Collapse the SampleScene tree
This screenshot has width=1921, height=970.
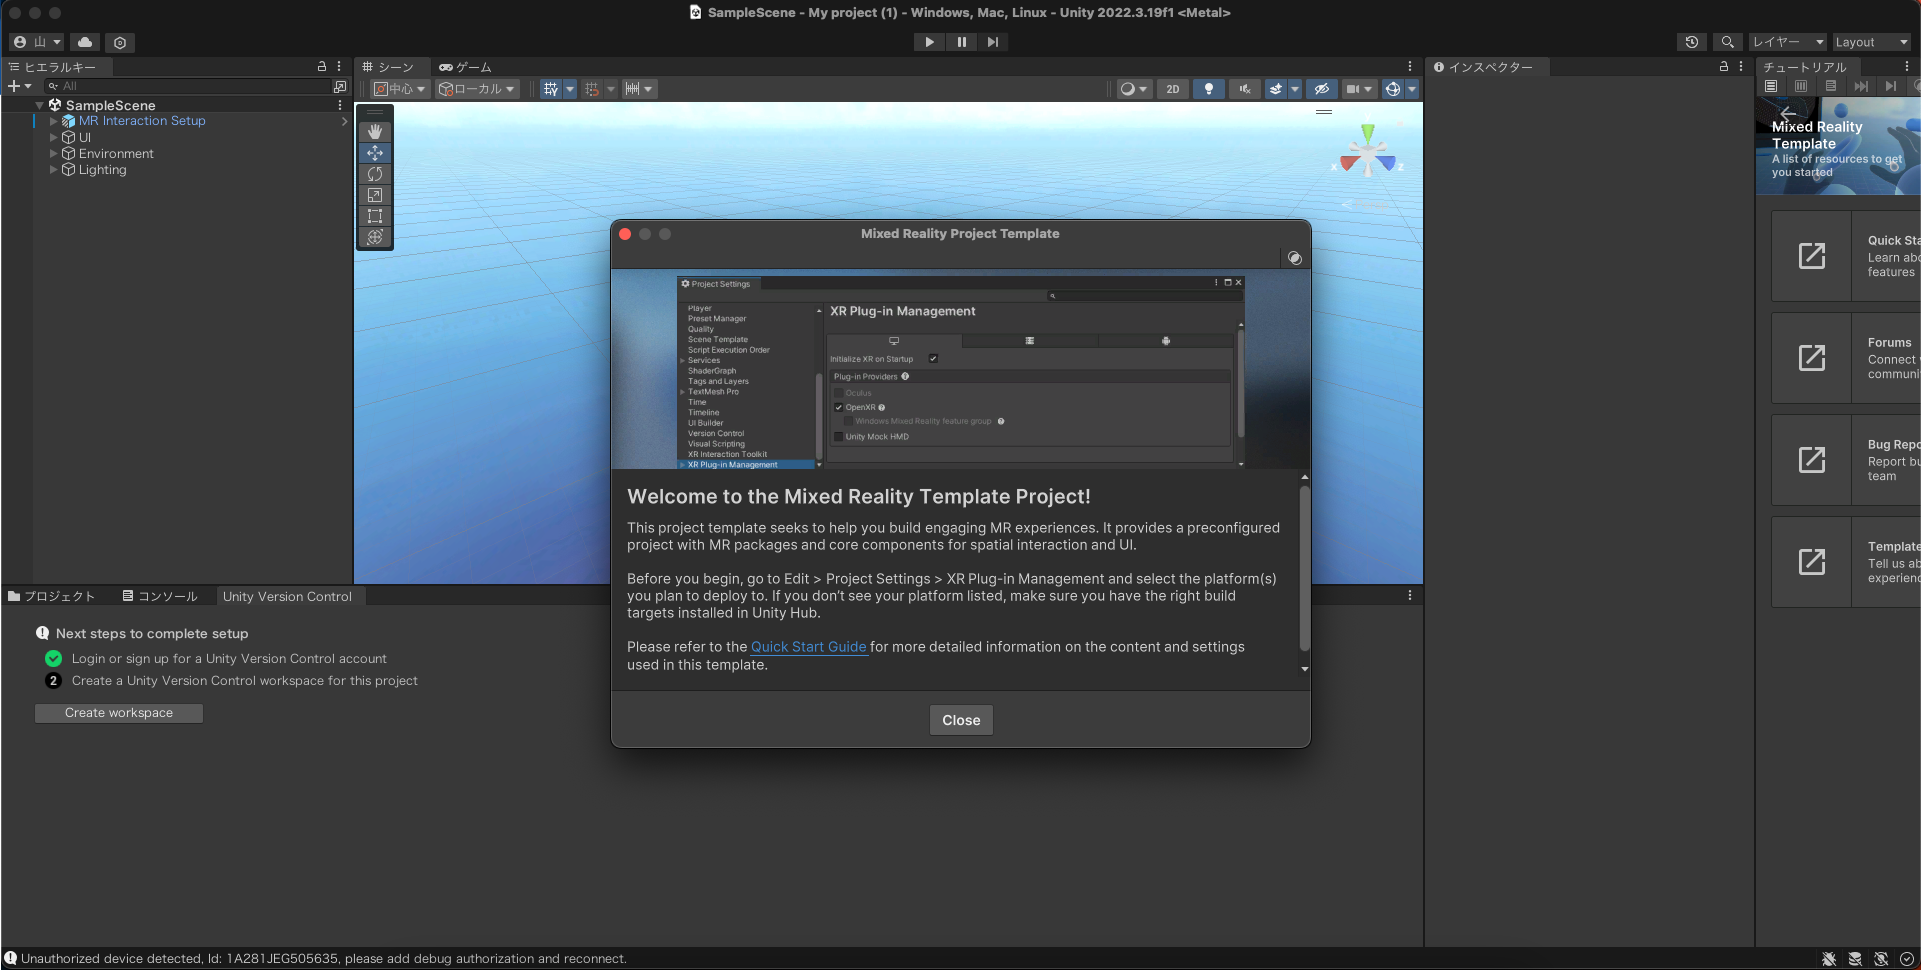(40, 105)
